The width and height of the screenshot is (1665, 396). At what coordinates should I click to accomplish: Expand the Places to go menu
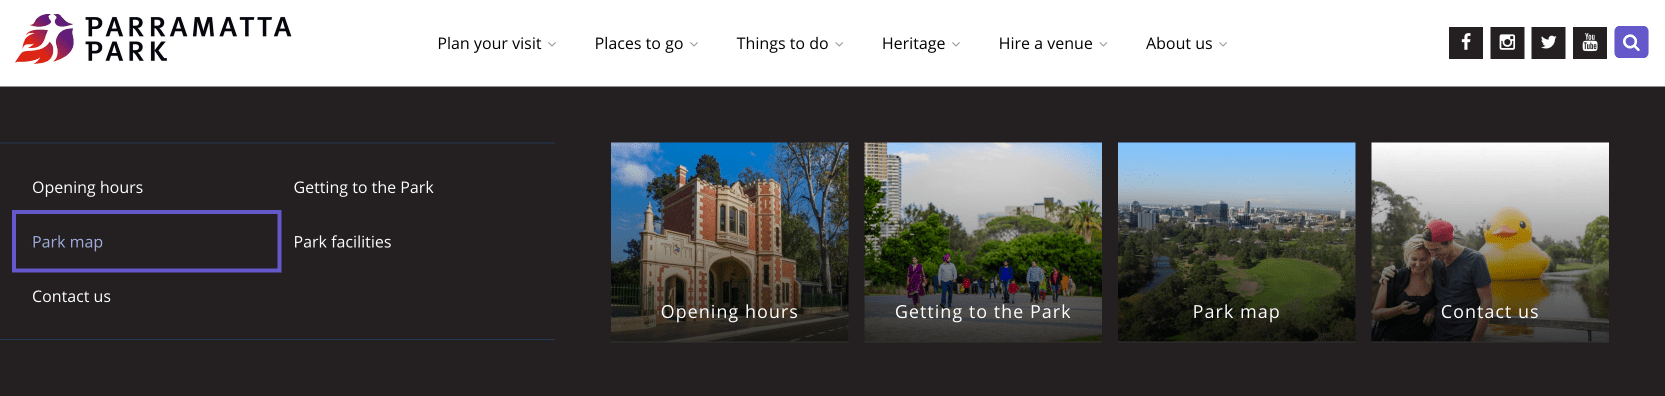[x=646, y=43]
